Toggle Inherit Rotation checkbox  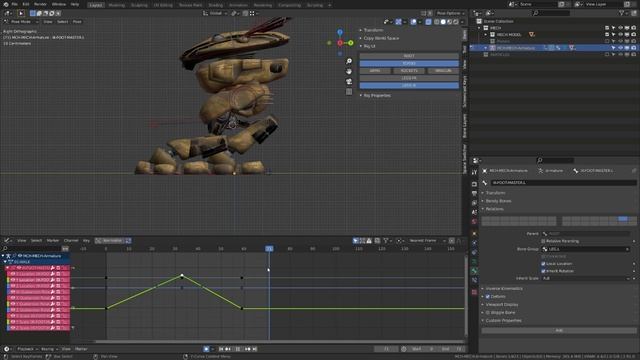point(543,271)
